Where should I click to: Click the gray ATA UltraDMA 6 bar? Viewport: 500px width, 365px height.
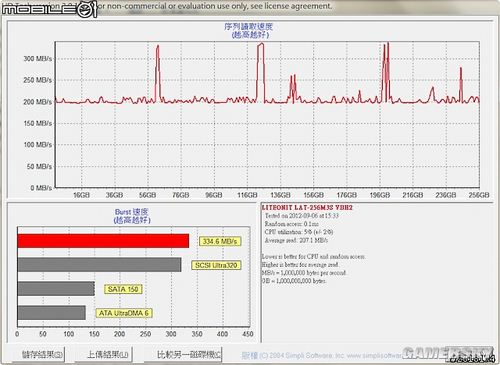51,313
